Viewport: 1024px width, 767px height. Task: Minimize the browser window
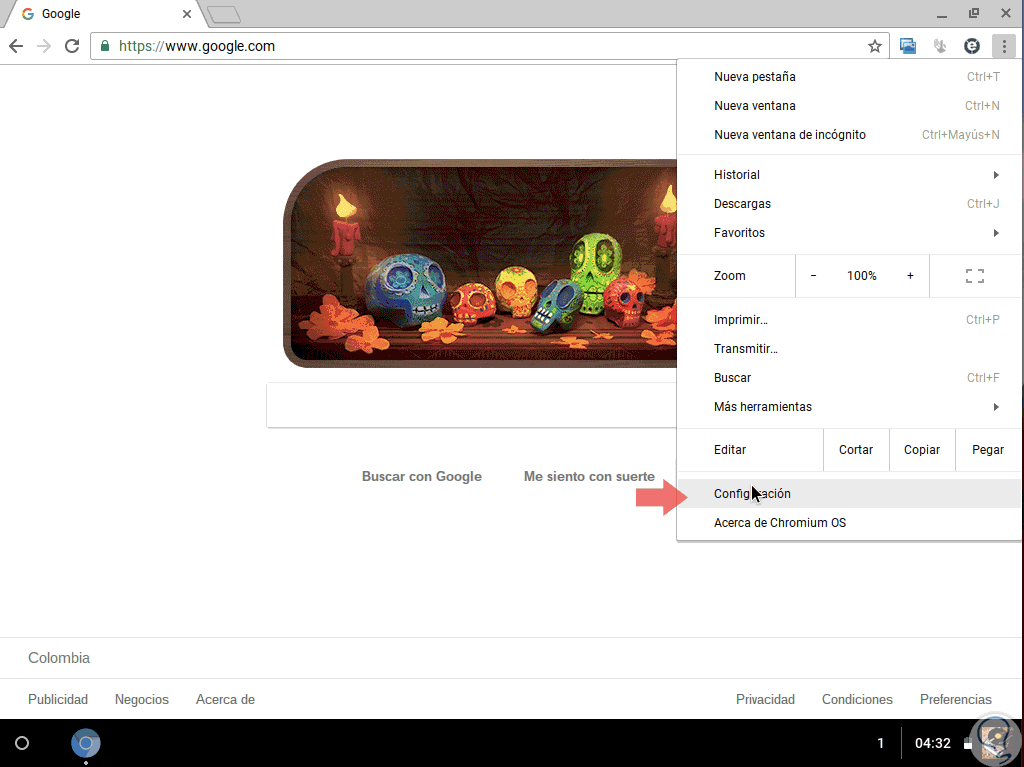pos(942,14)
